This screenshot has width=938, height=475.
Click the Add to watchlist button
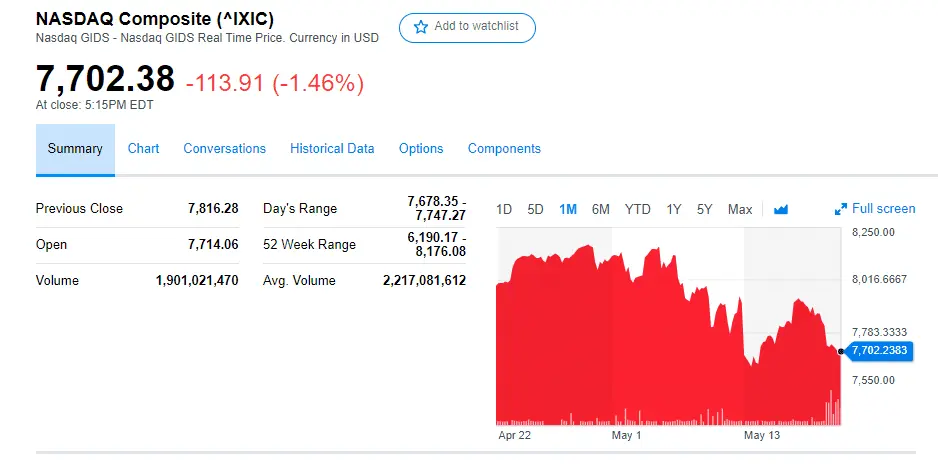pyautogui.click(x=467, y=27)
